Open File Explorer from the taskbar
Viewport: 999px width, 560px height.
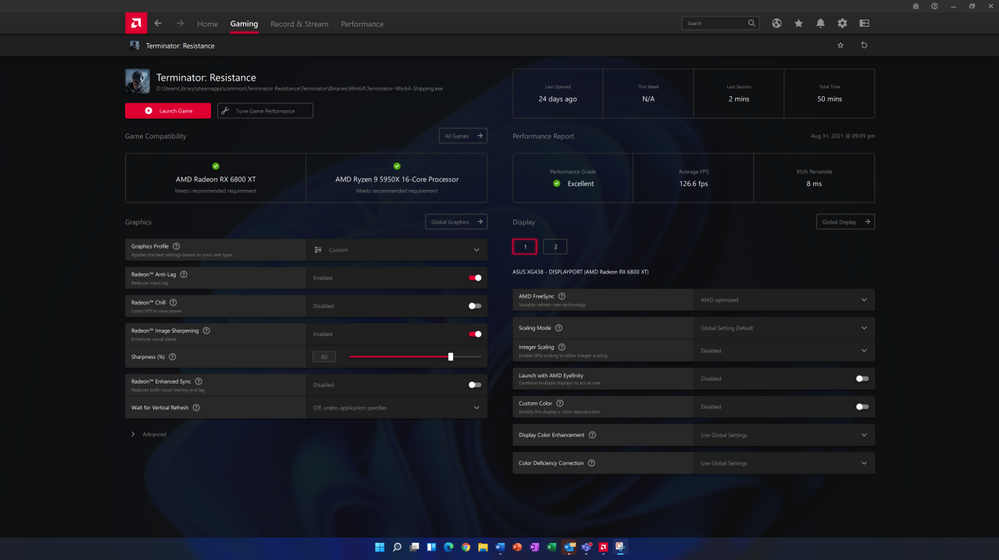click(x=483, y=547)
